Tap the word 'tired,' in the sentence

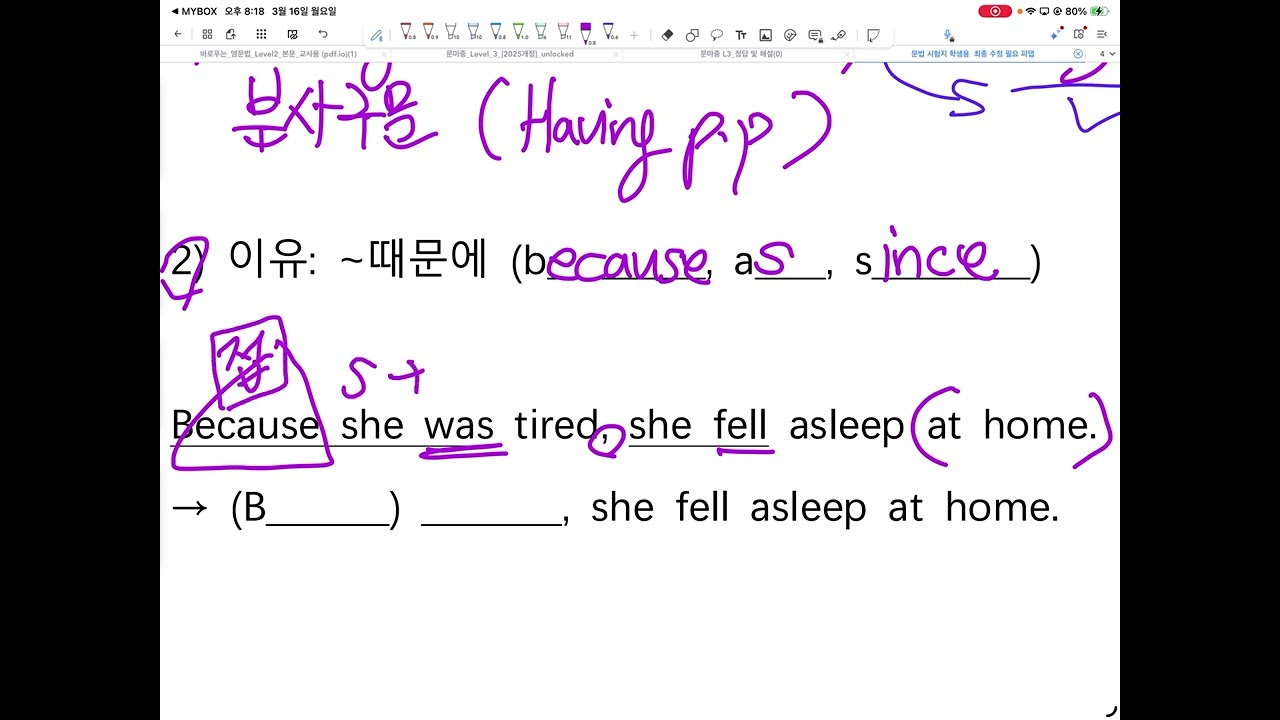(x=562, y=426)
